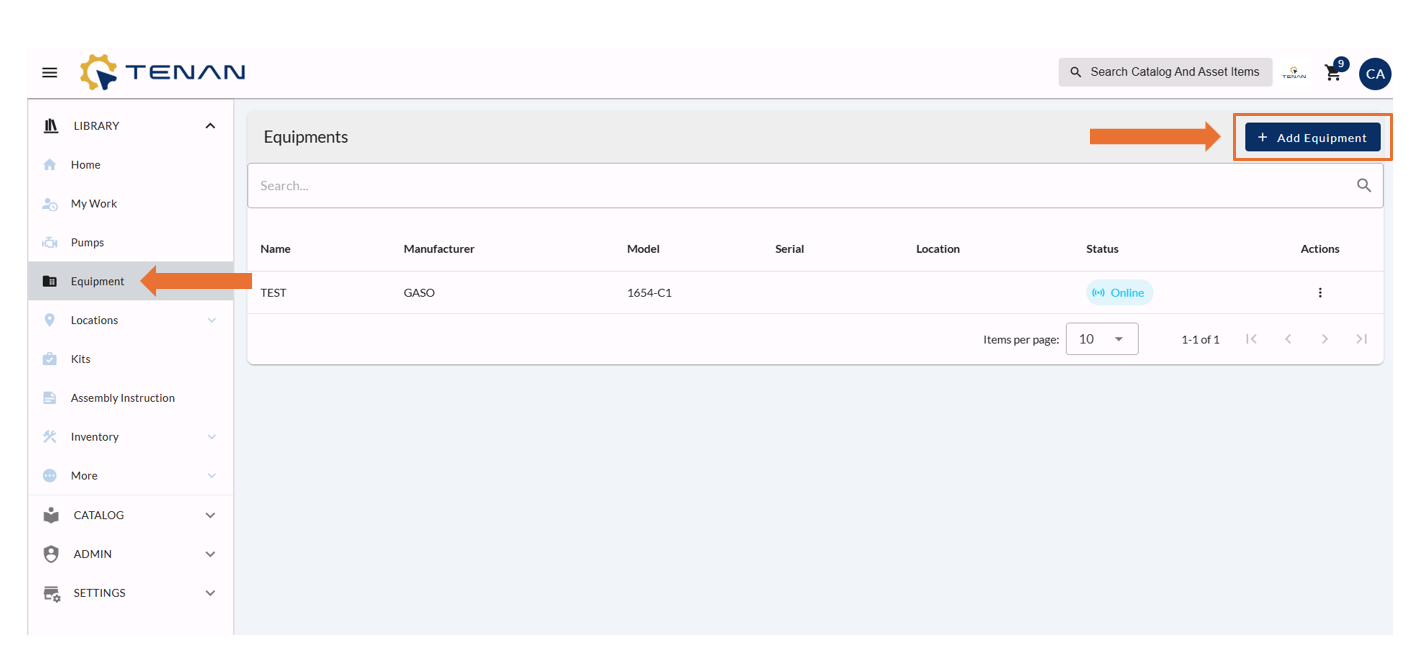Select Equipment in the sidebar
This screenshot has height=671, width=1421.
(x=130, y=281)
